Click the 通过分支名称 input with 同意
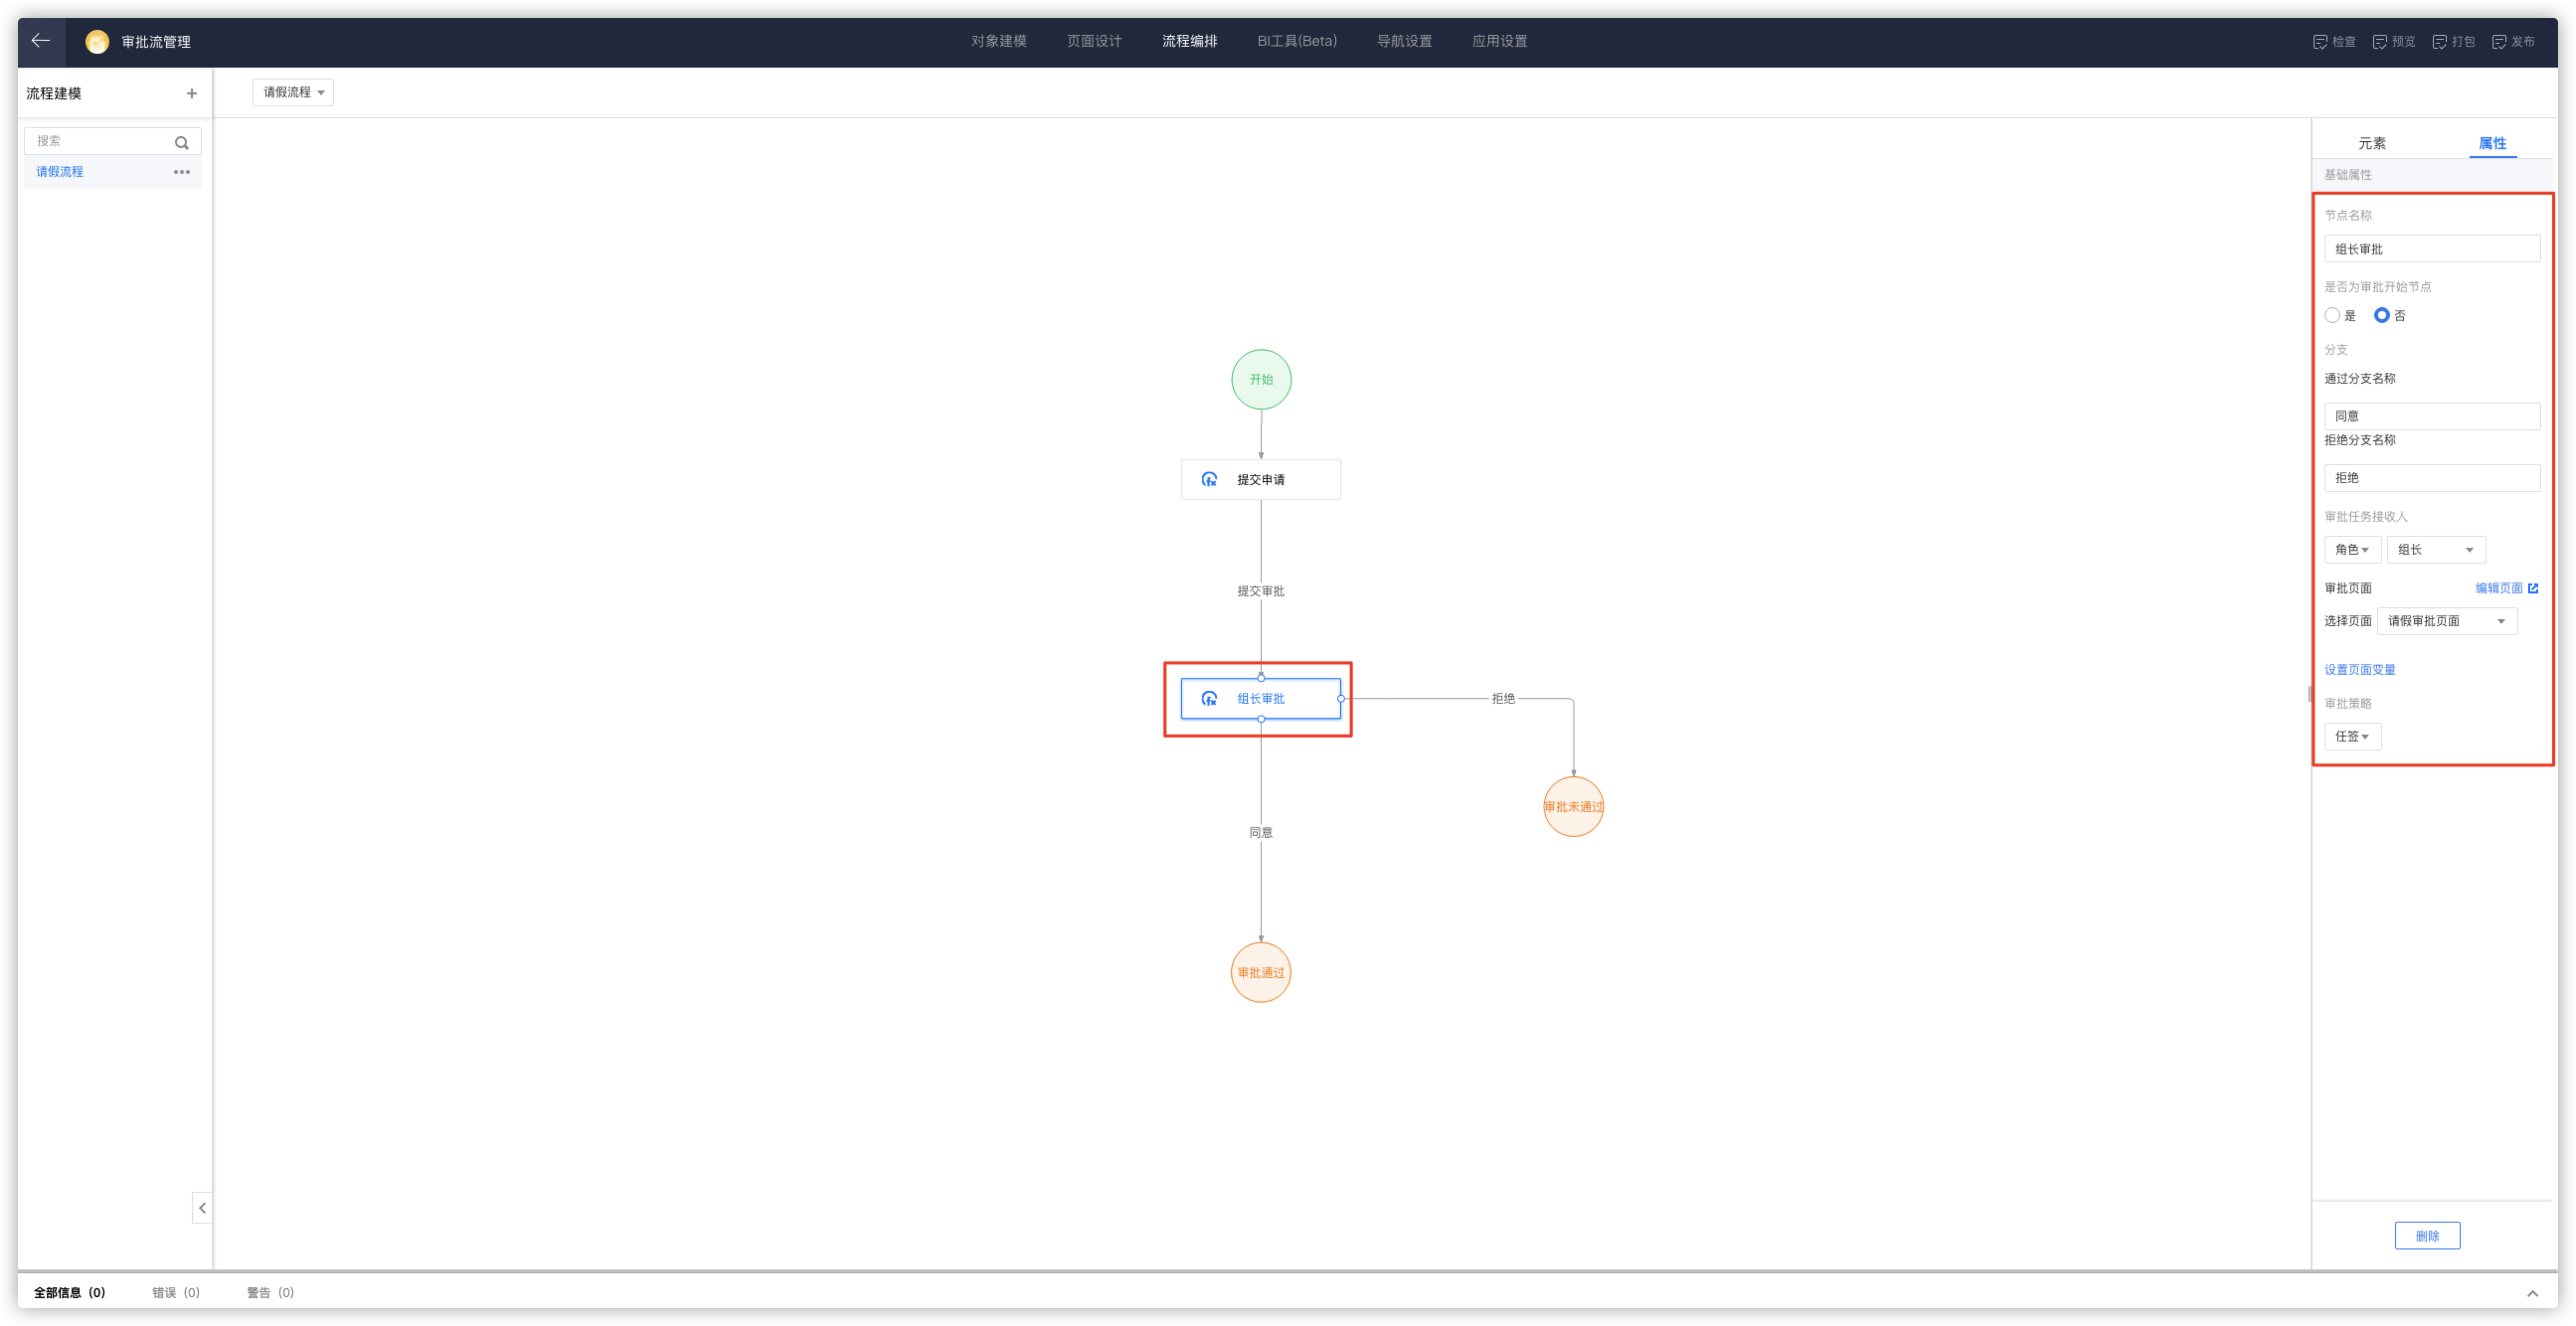2576x1326 pixels. click(x=2432, y=416)
